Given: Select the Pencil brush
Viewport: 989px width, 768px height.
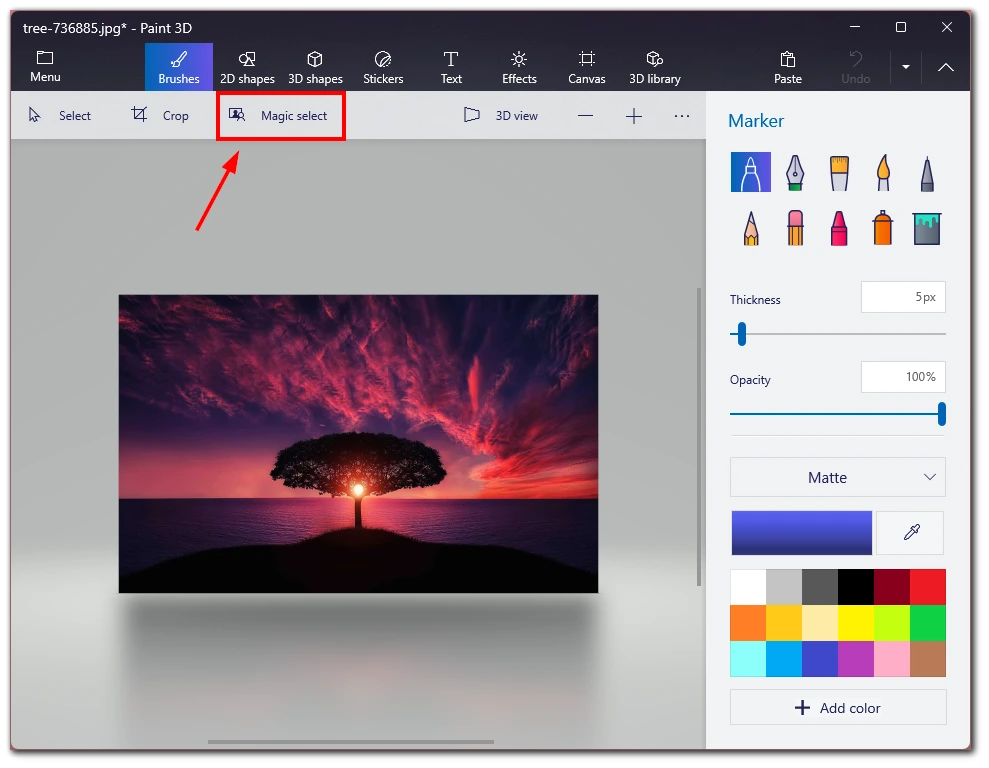Looking at the screenshot, I should pyautogui.click(x=751, y=228).
